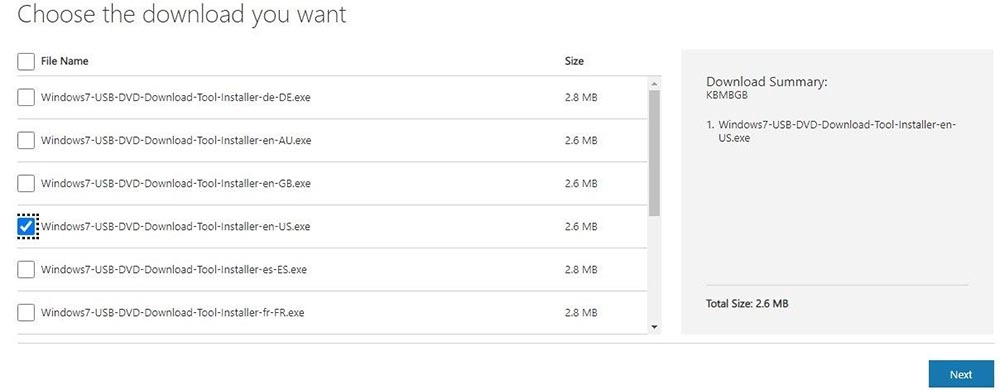Uncheck the en-US installer checkbox
Screen dimensions: 1000x390
(x=26, y=226)
